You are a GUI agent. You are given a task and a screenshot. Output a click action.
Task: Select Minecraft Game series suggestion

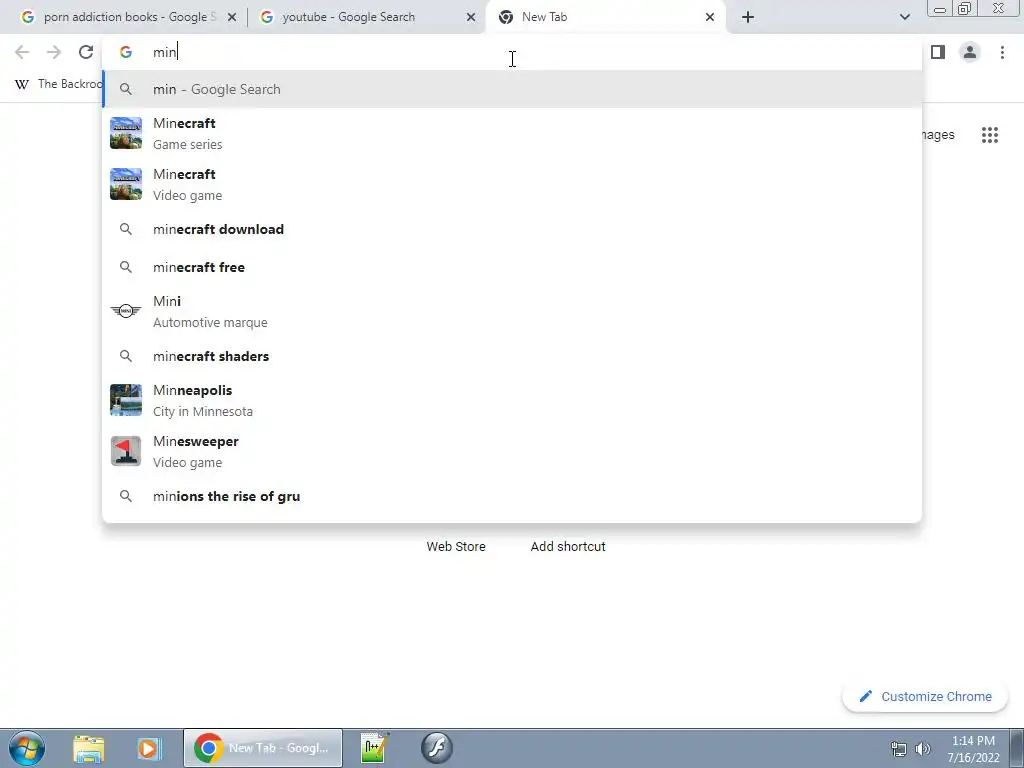[x=512, y=133]
